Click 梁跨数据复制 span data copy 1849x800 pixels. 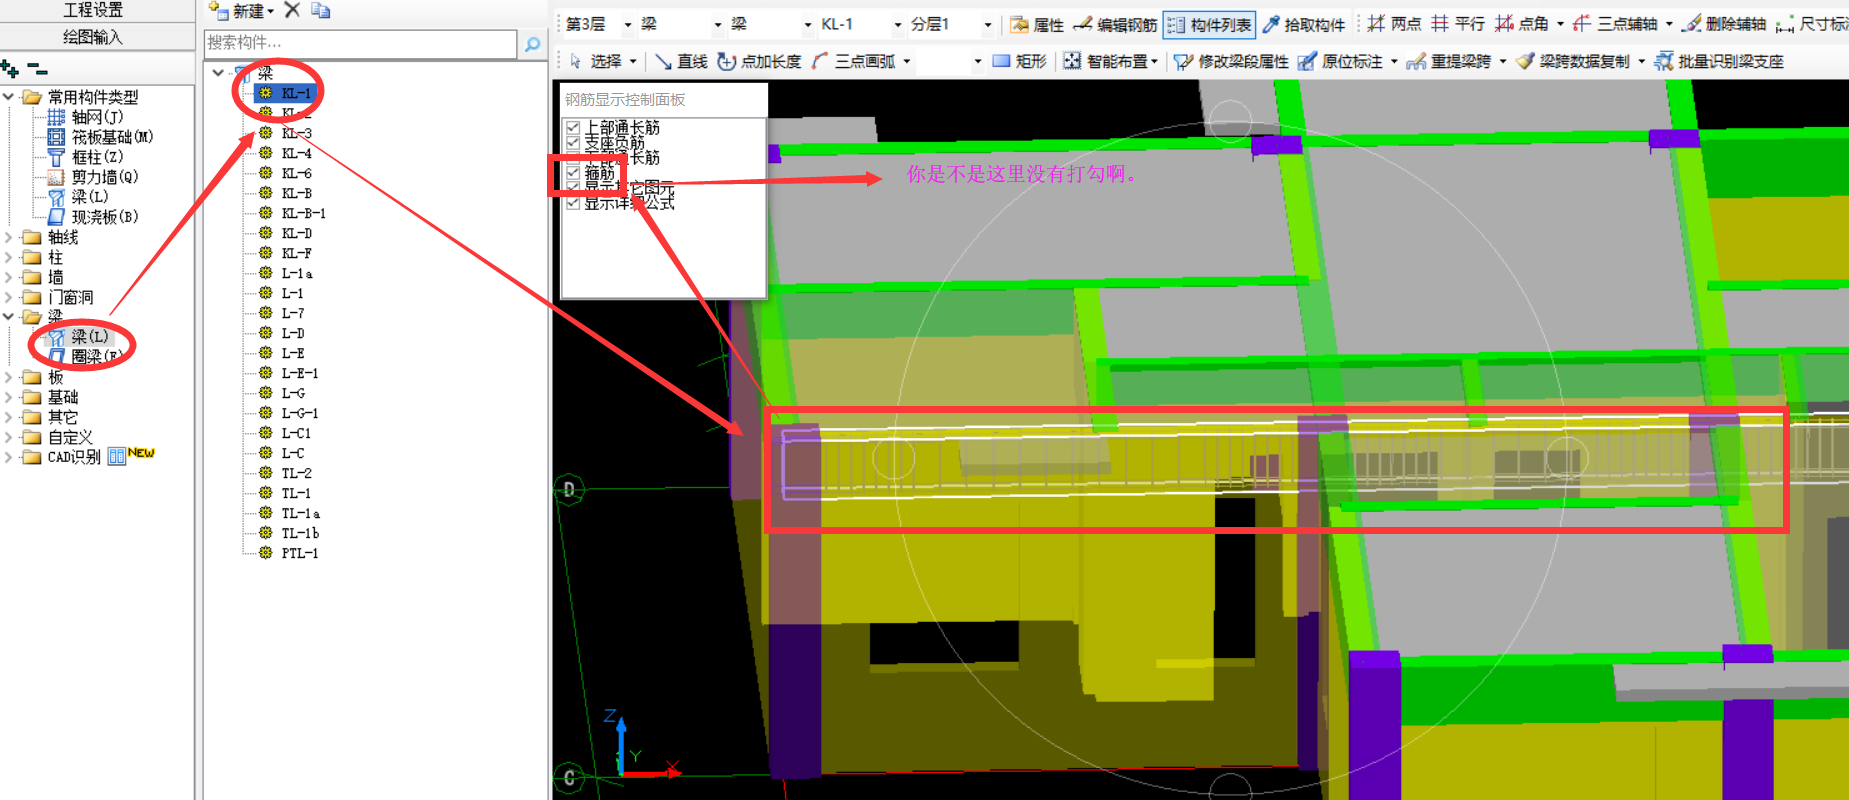pos(1572,61)
